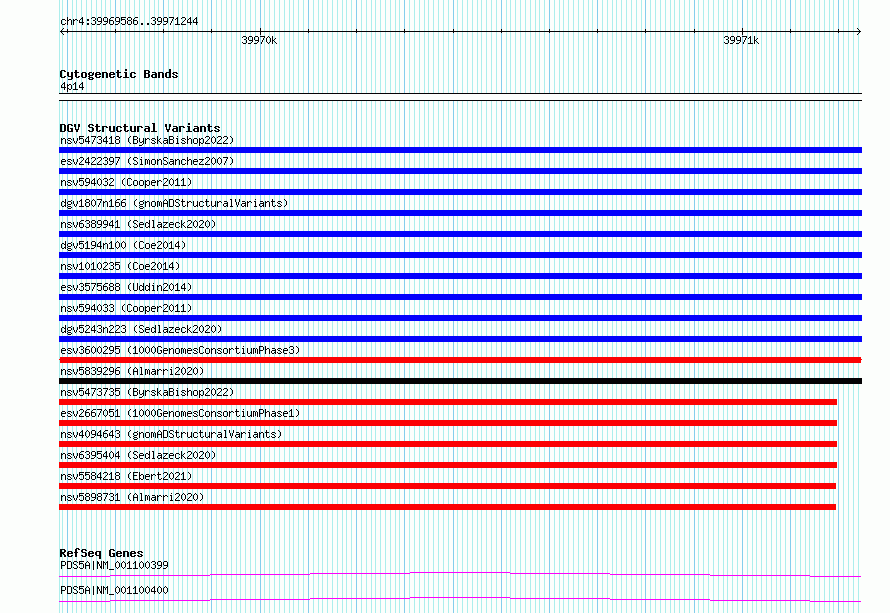Image resolution: width=890 pixels, height=613 pixels.
Task: Click the Cytogenetic Bands track title
Action: point(119,74)
